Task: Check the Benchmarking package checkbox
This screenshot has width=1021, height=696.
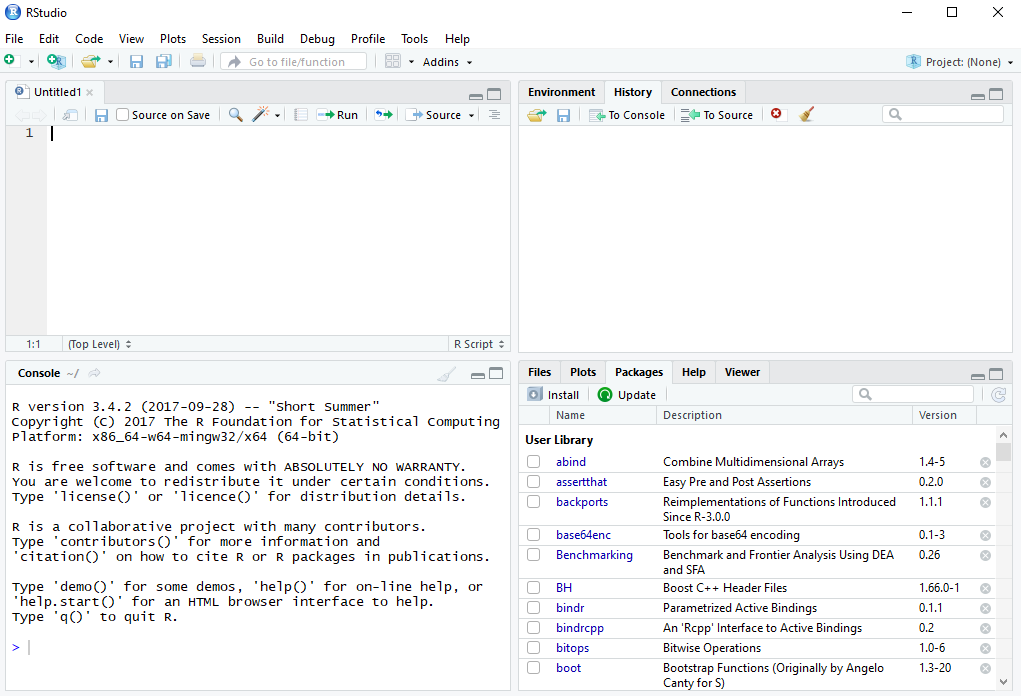Action: pos(534,555)
